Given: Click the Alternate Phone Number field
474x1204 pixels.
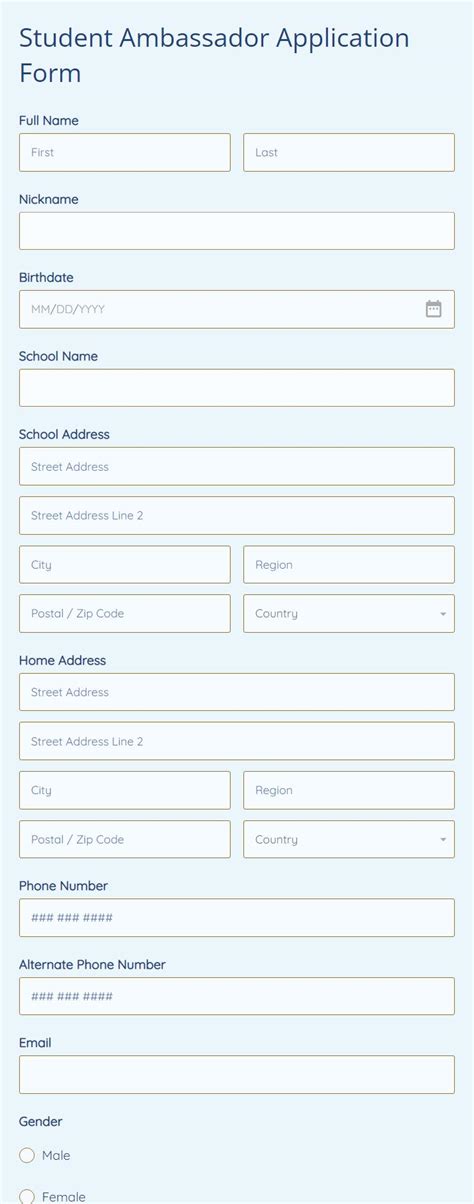Looking at the screenshot, I should click(x=237, y=996).
